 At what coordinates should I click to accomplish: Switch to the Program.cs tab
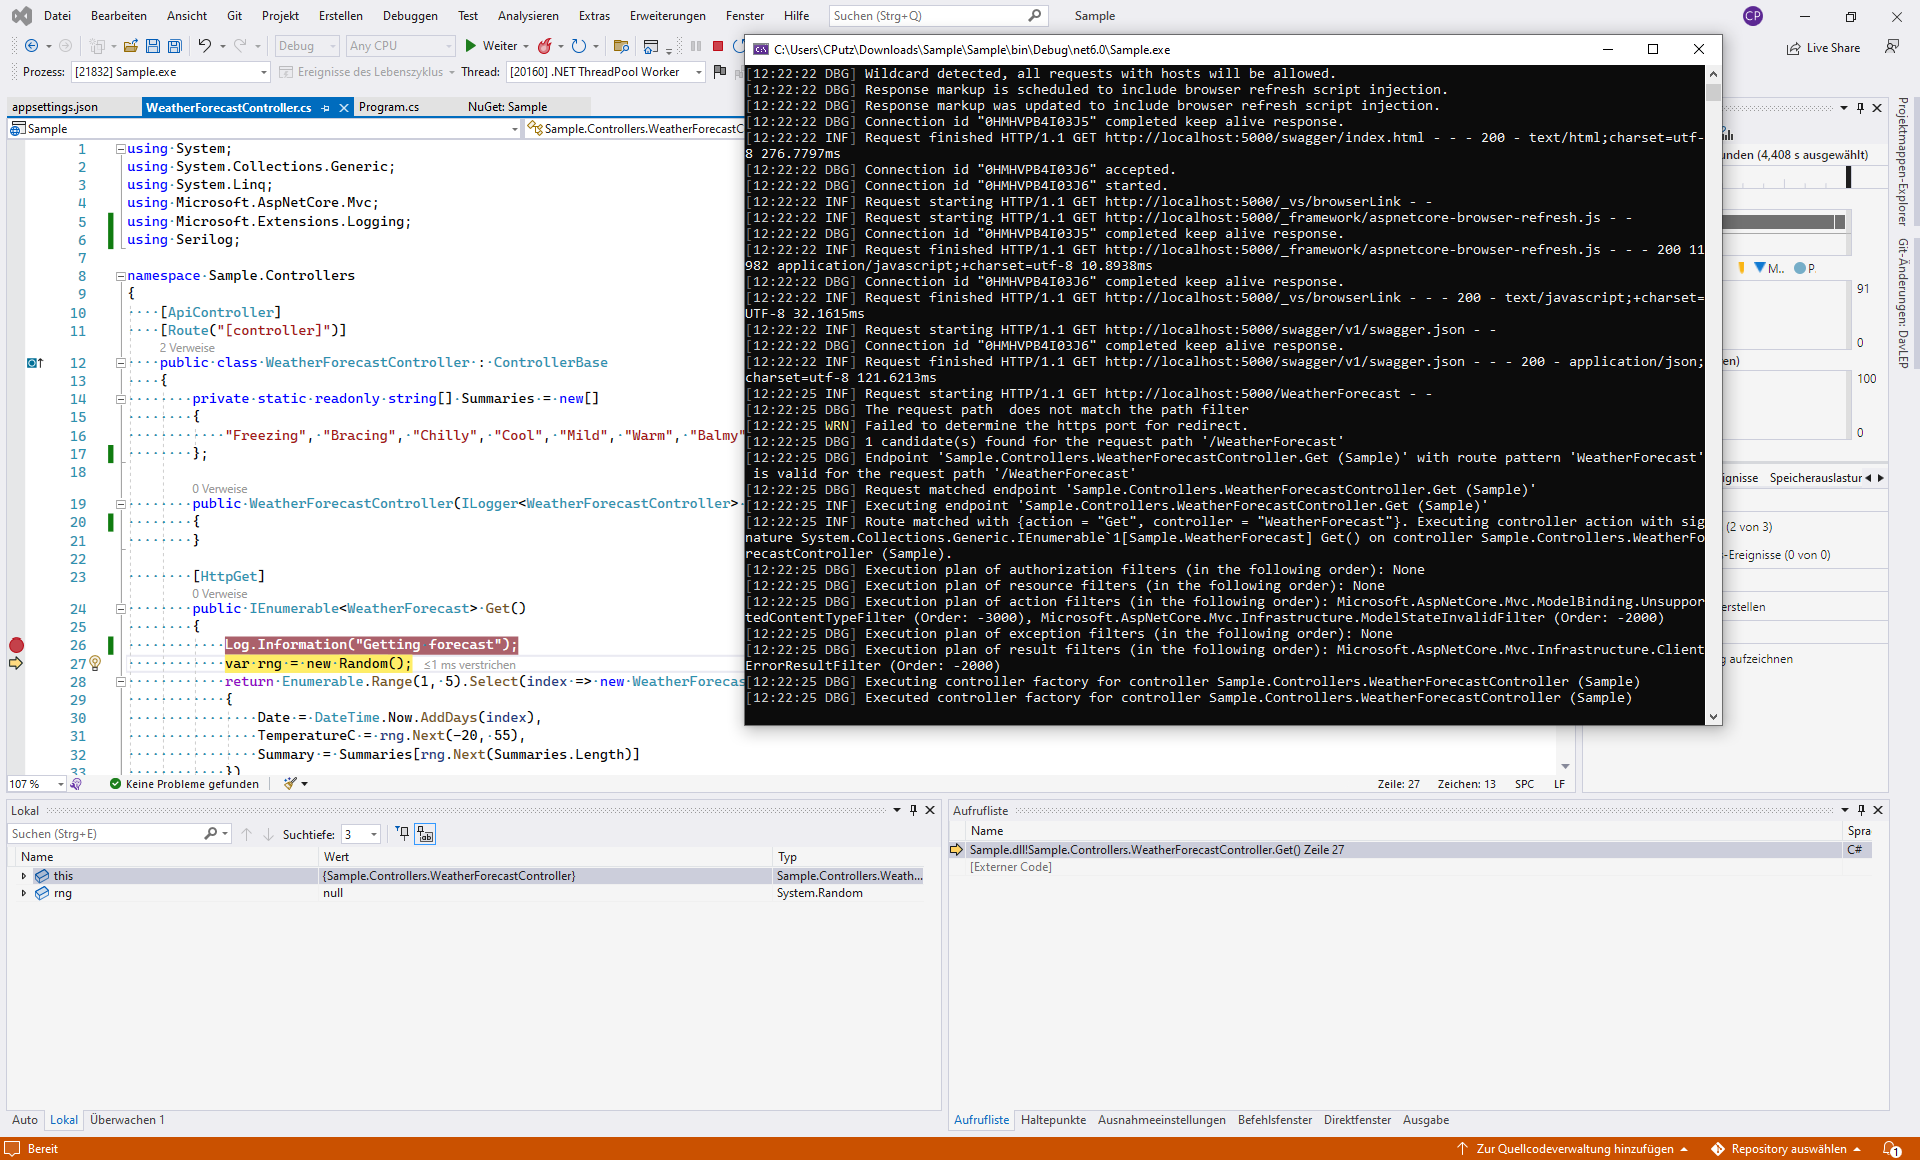pos(390,106)
